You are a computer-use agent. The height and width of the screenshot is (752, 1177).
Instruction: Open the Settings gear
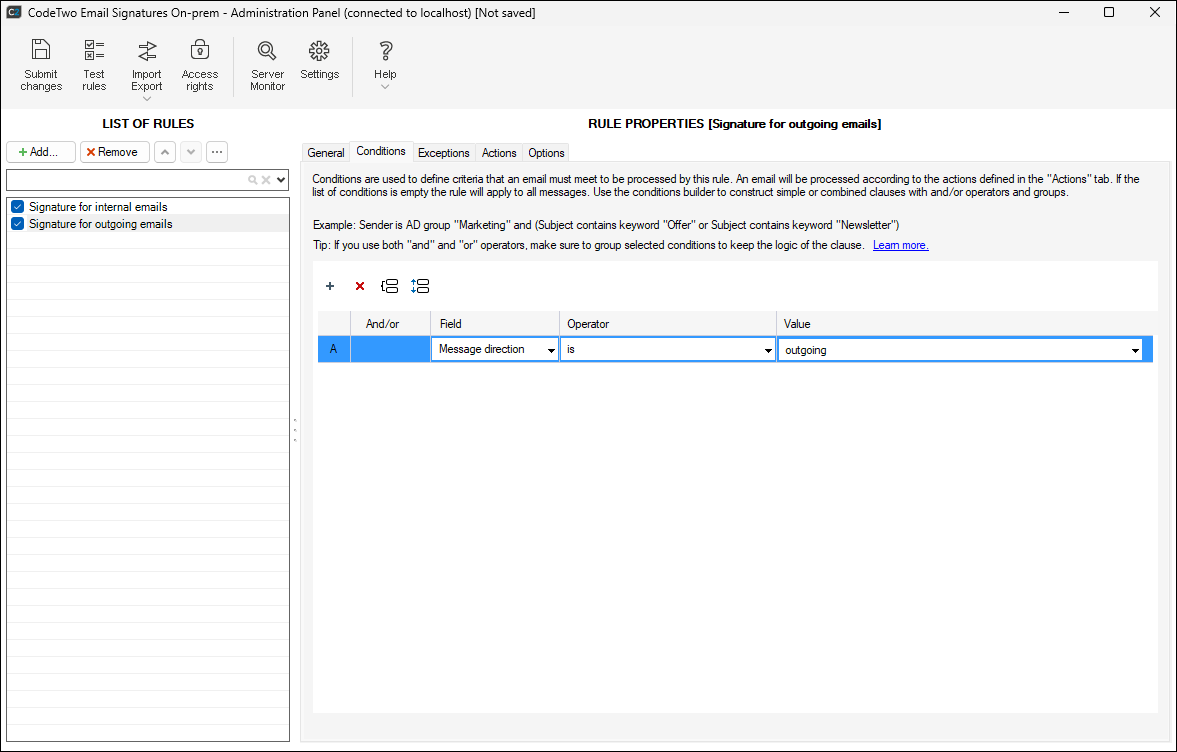click(x=319, y=52)
